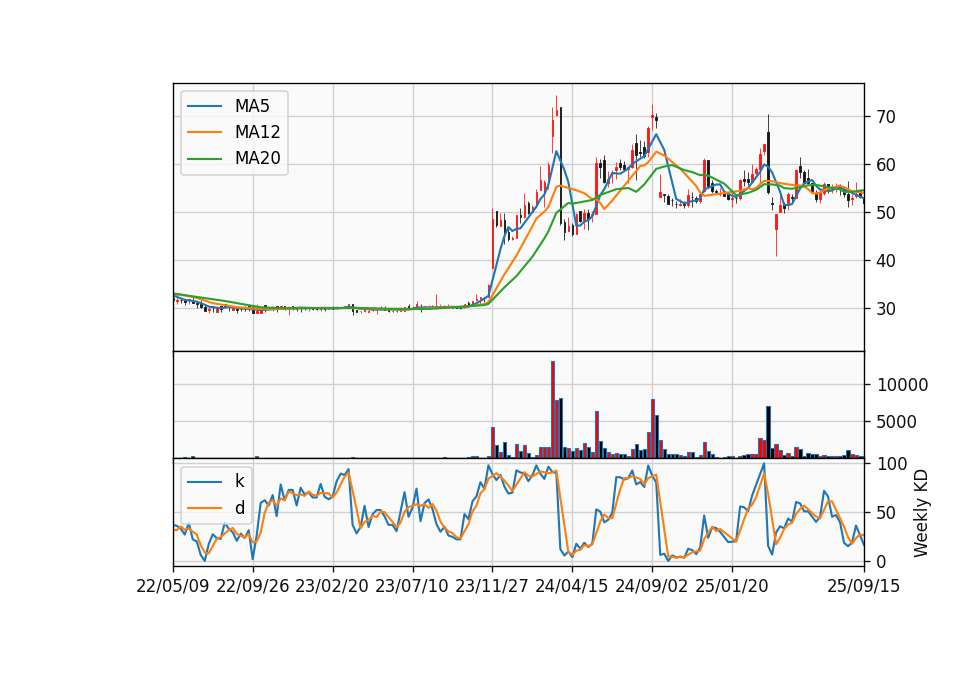Click the k legend entry in KD panel

(x=216, y=481)
